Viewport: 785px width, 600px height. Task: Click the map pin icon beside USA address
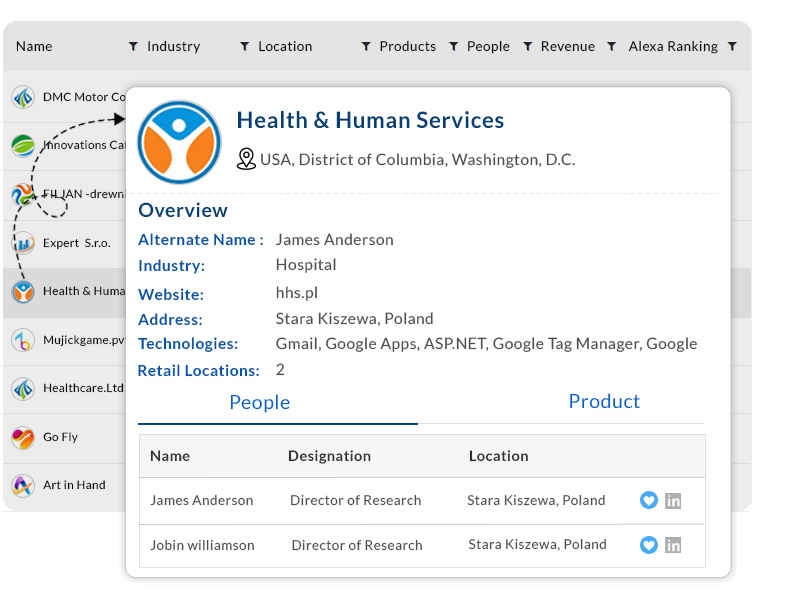coord(246,159)
